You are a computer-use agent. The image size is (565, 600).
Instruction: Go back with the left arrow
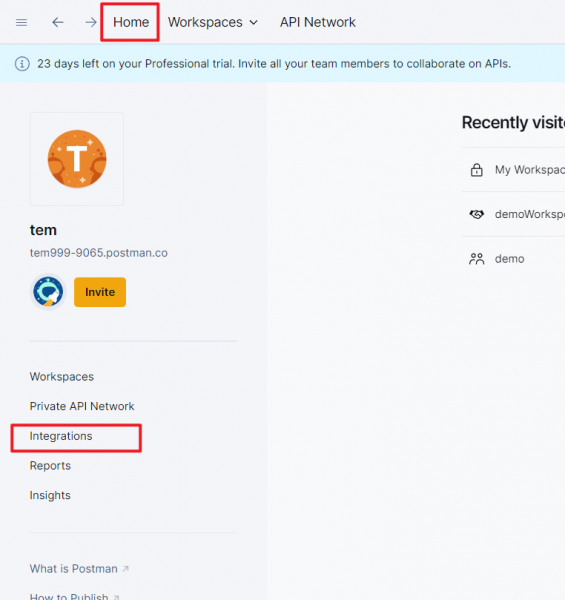[58, 22]
